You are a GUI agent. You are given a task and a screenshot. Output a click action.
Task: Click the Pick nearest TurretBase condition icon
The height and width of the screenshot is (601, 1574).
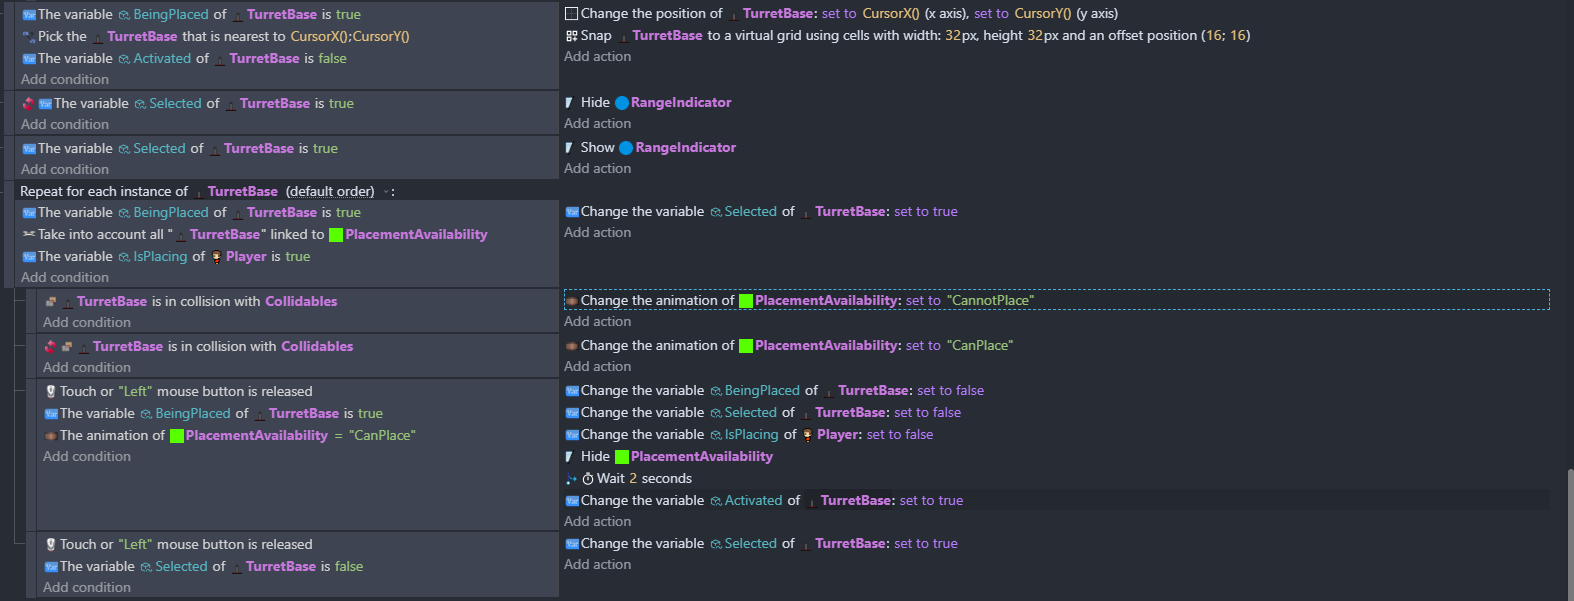tap(29, 37)
